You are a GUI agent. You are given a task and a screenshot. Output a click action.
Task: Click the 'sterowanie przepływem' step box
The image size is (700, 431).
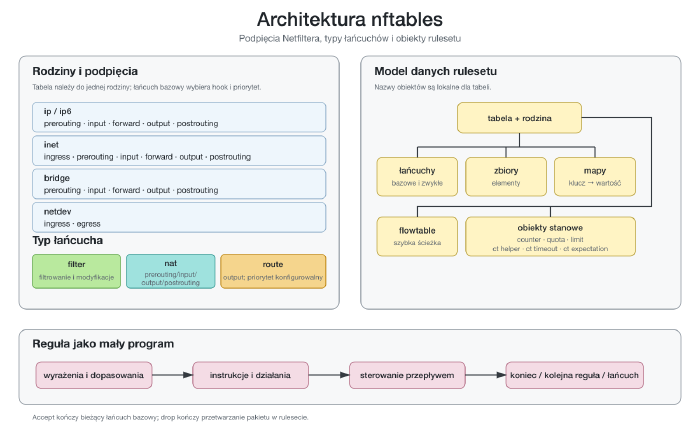(x=407, y=375)
